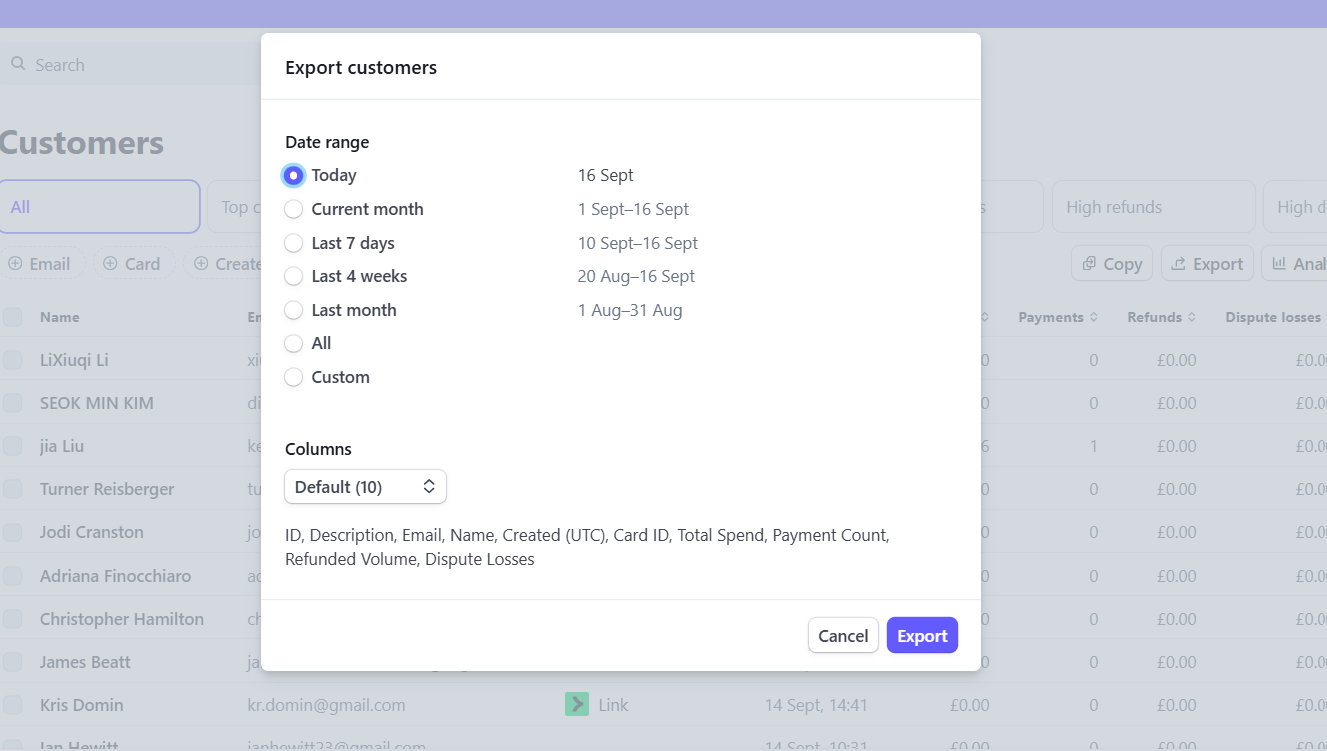The width and height of the screenshot is (1327, 751).
Task: Open the Default (10) columns dropdown
Action: (x=365, y=487)
